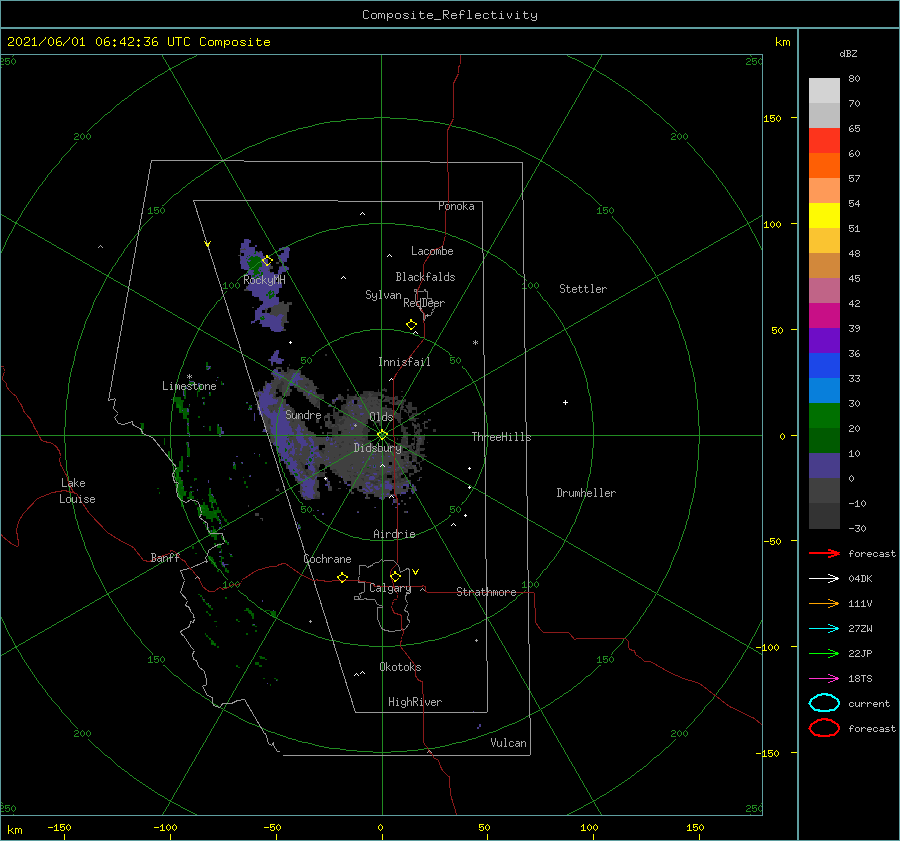Image resolution: width=900 pixels, height=841 pixels.
Task: Click the white plus marker east of ThreeHills
Action: pyautogui.click(x=565, y=402)
